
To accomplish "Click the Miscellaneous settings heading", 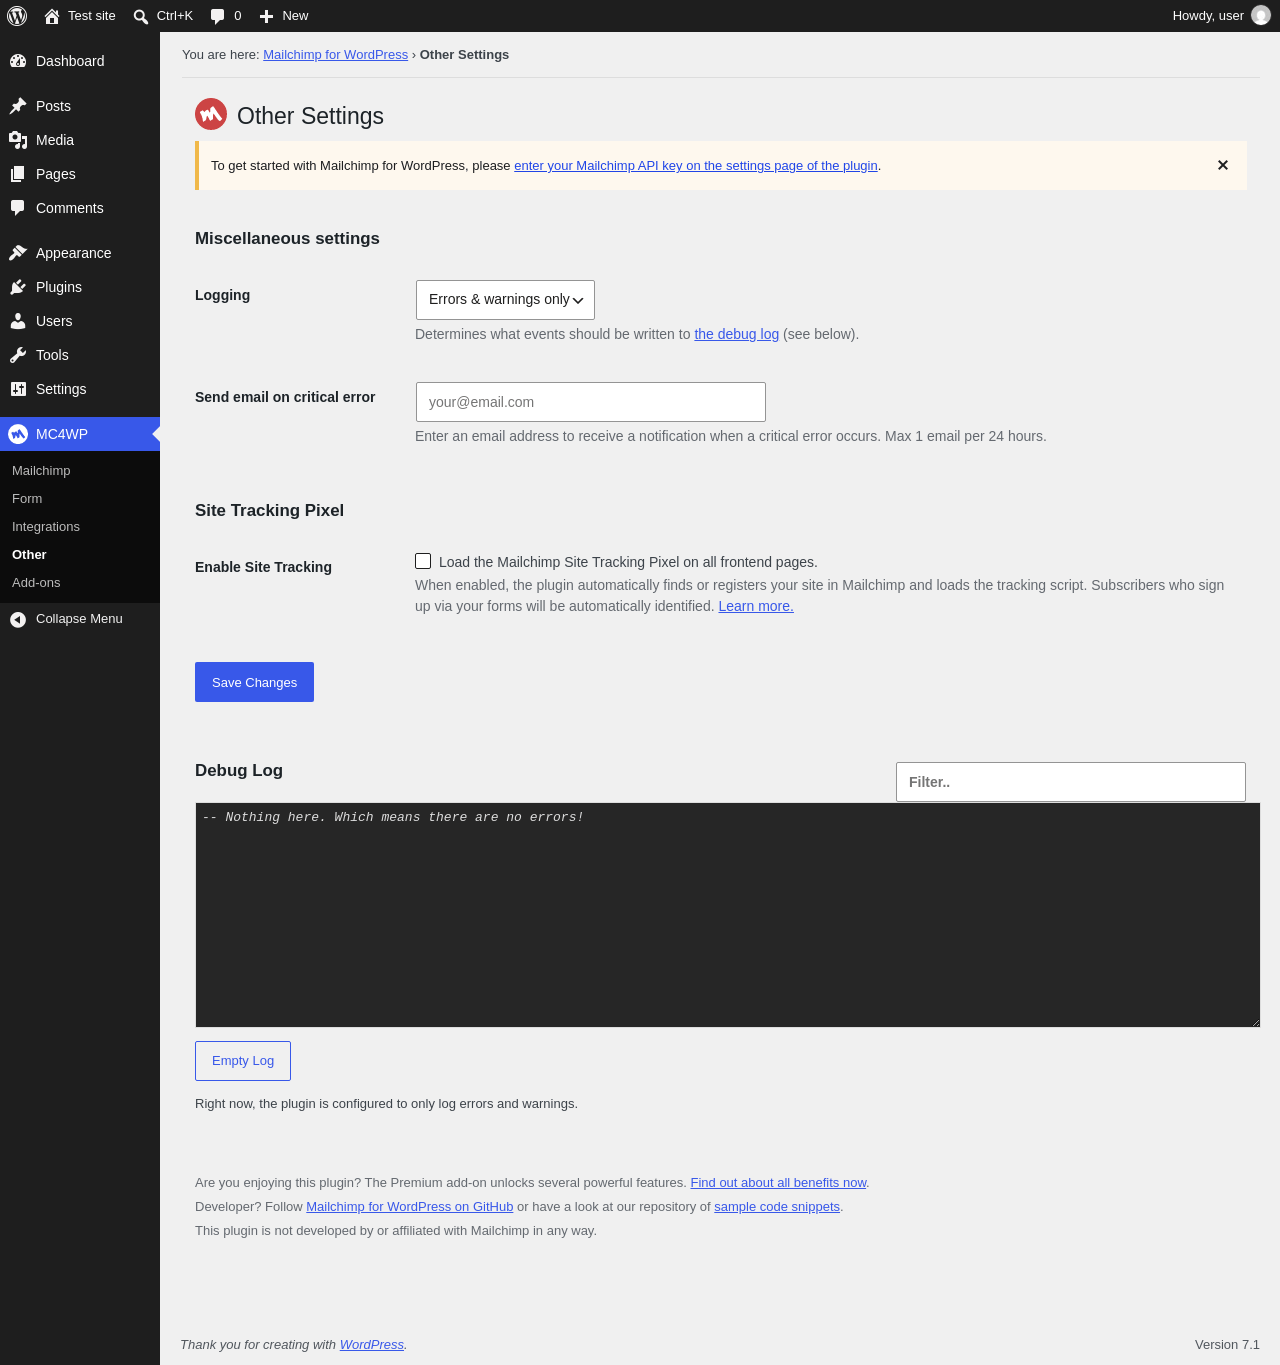I will pyautogui.click(x=287, y=238).
